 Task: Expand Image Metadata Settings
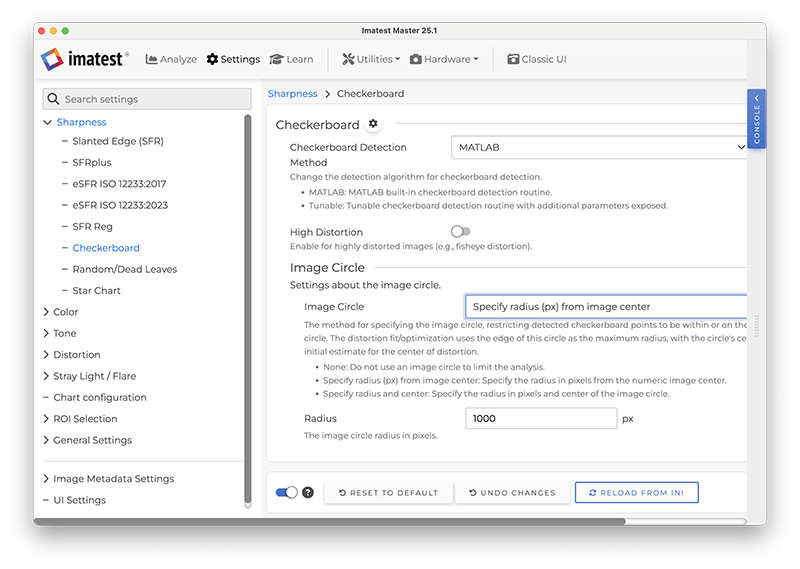click(46, 479)
